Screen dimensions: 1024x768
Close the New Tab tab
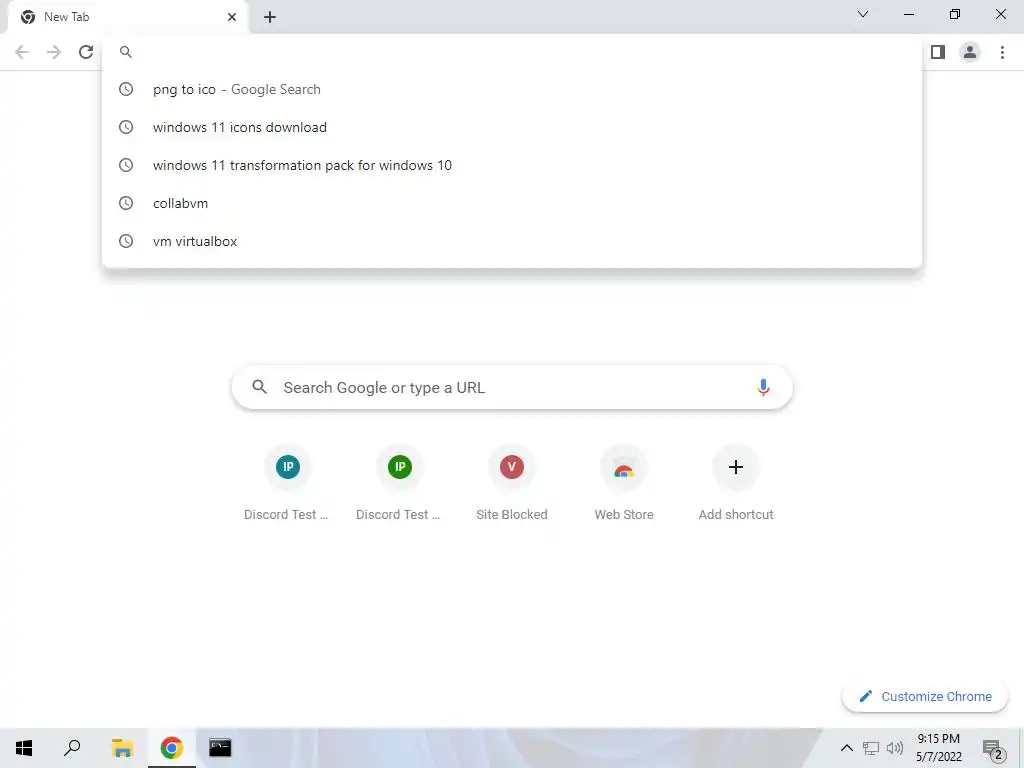click(232, 17)
